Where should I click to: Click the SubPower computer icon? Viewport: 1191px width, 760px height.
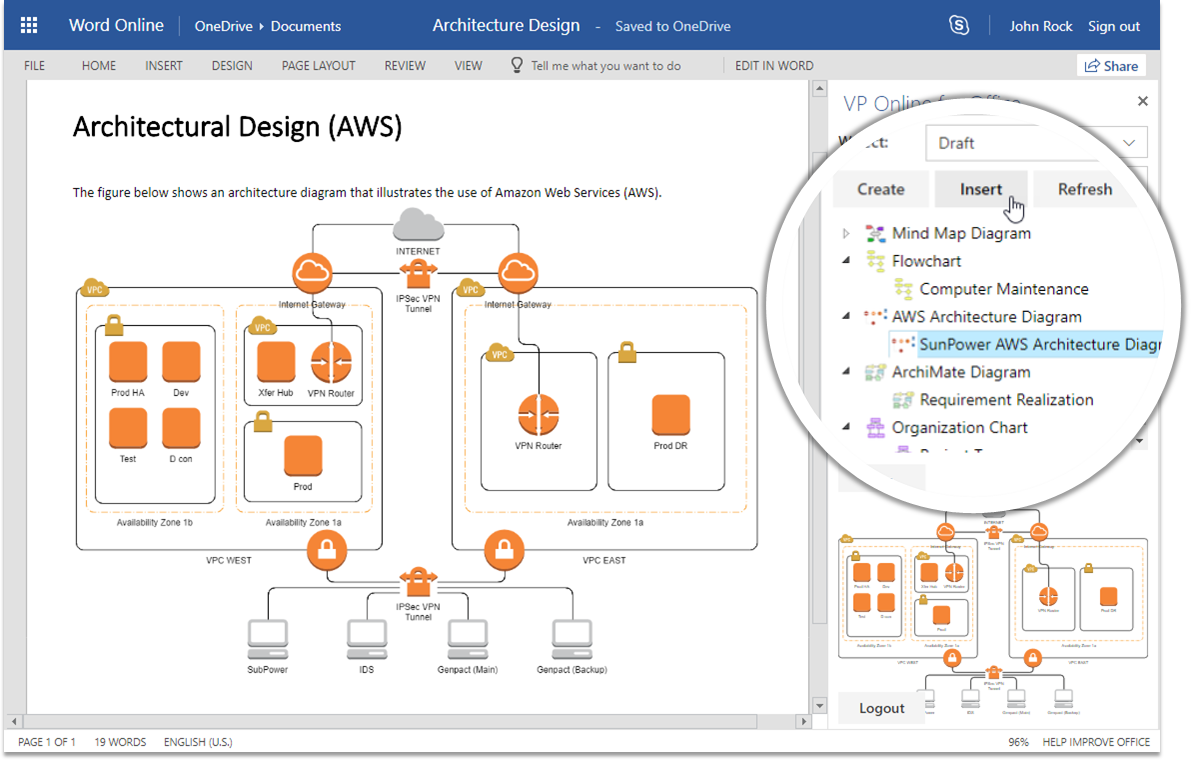pyautogui.click(x=267, y=640)
